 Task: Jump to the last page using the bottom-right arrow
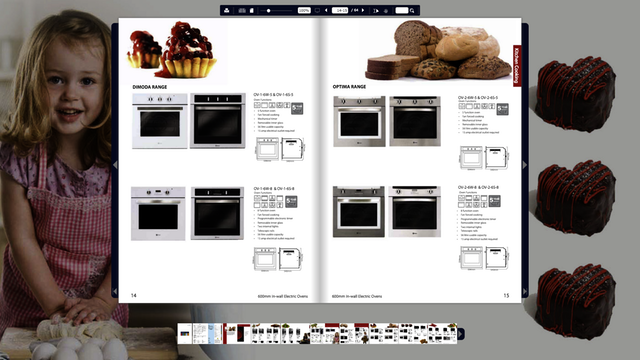click(525, 291)
